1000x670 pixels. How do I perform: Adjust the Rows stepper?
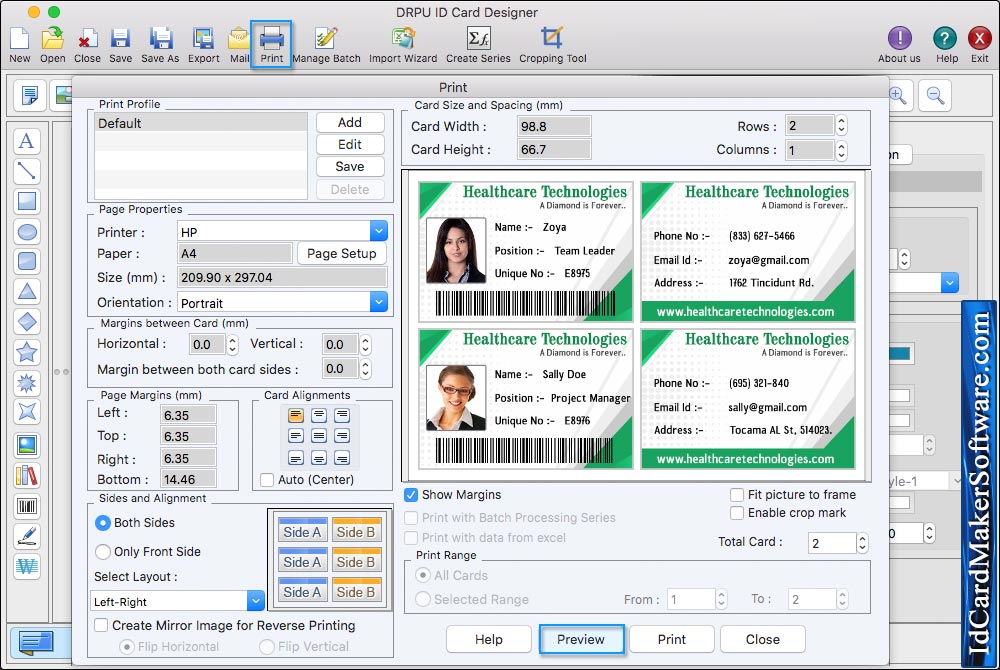point(841,126)
